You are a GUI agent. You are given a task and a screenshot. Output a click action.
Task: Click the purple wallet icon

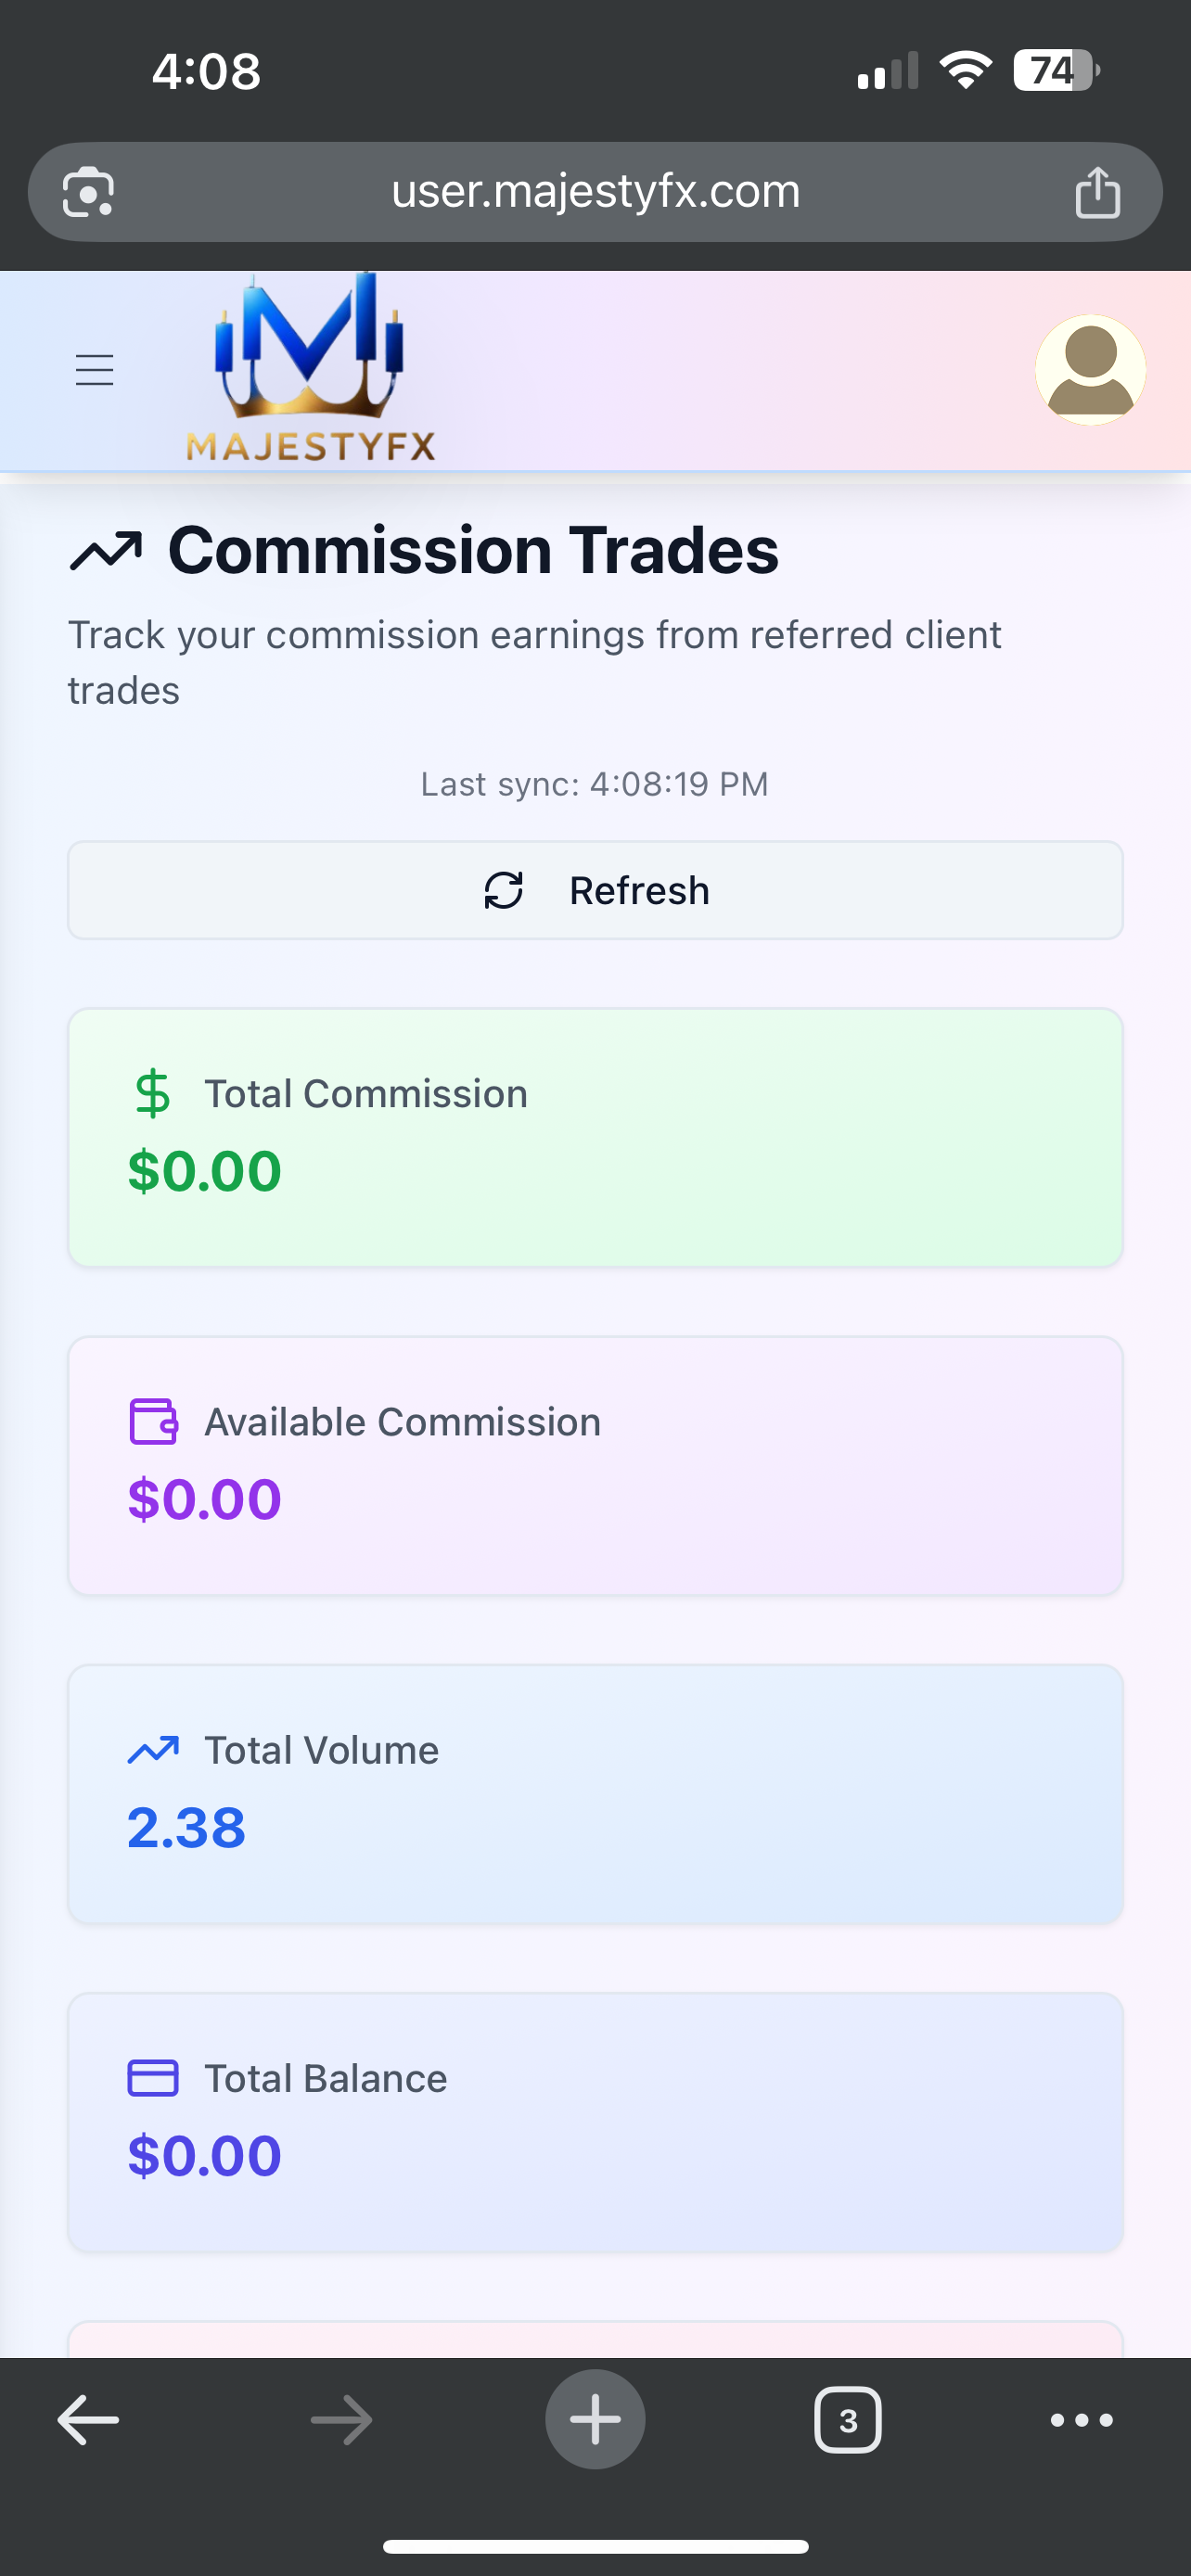153,1421
